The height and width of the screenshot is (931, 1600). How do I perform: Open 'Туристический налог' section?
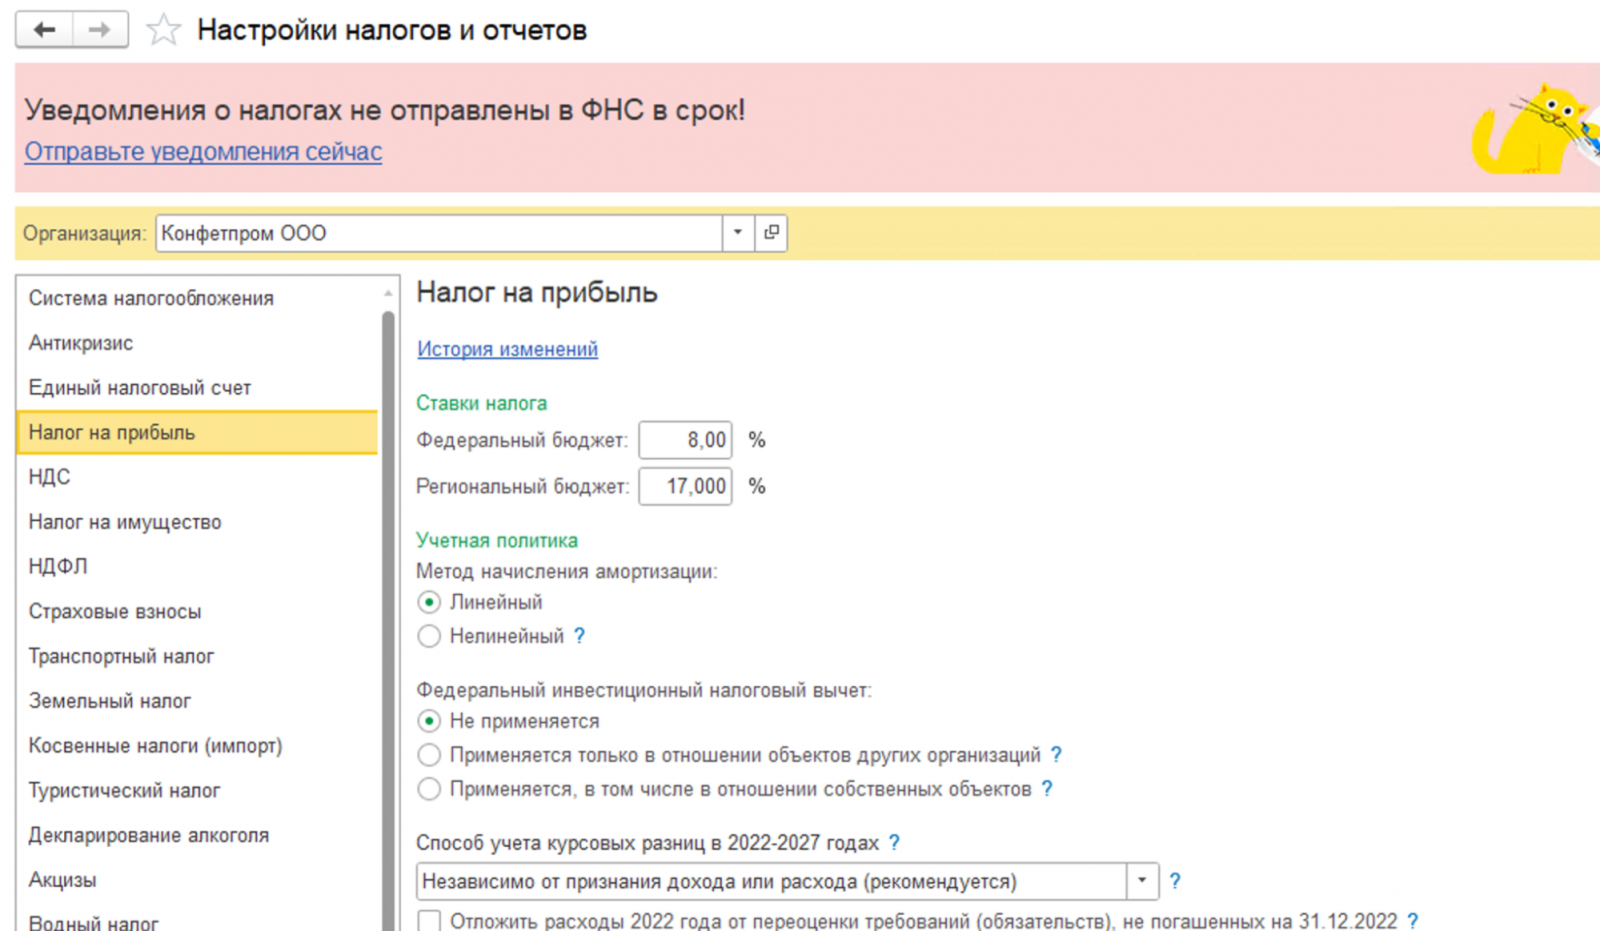tap(197, 790)
